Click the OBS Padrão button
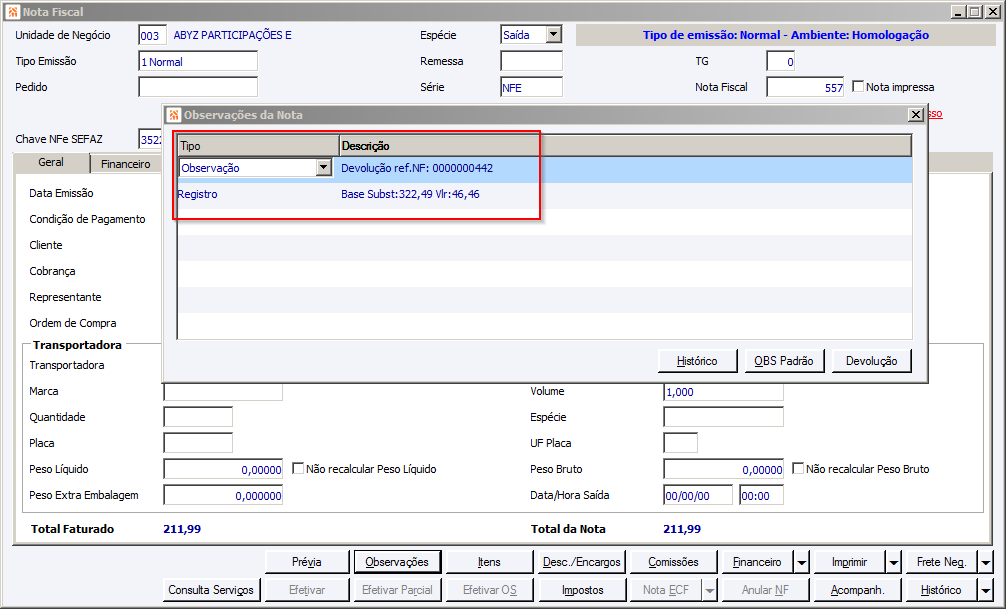This screenshot has width=1006, height=609. (x=784, y=361)
